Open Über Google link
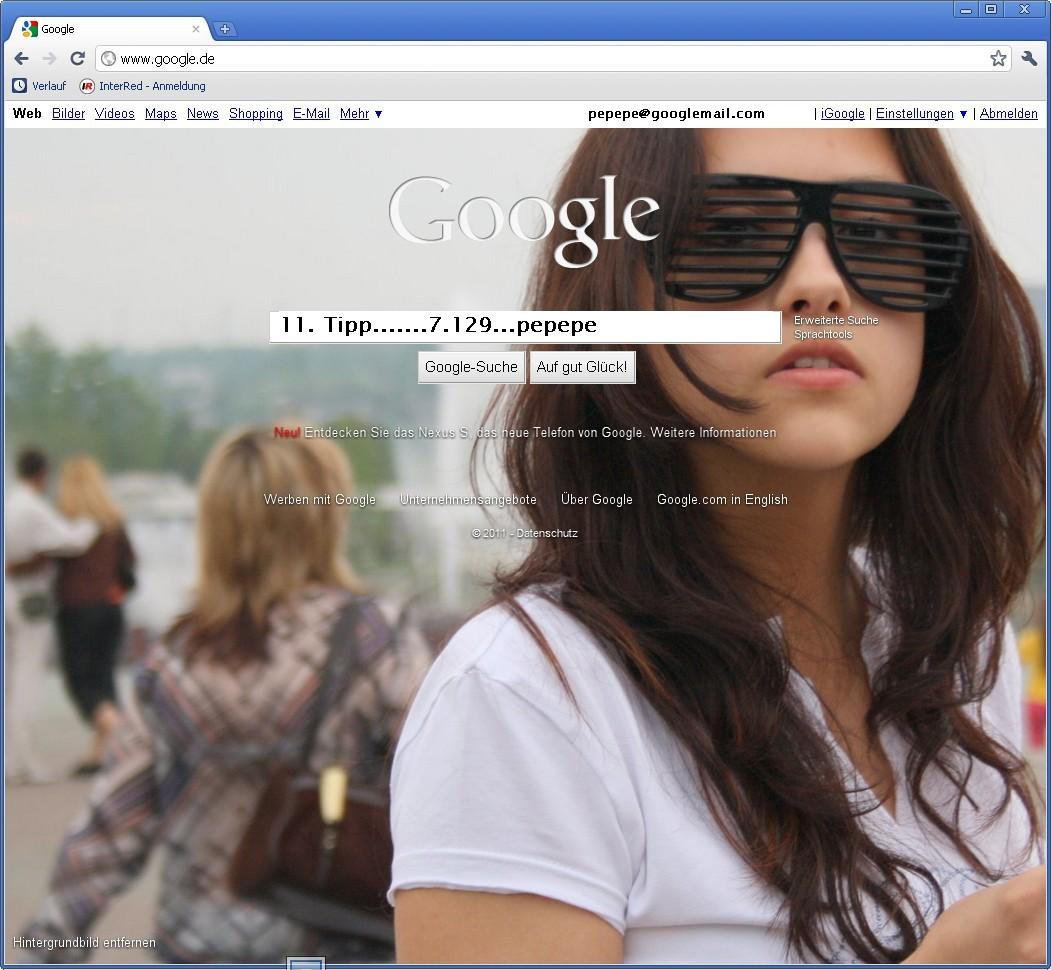 pos(597,499)
